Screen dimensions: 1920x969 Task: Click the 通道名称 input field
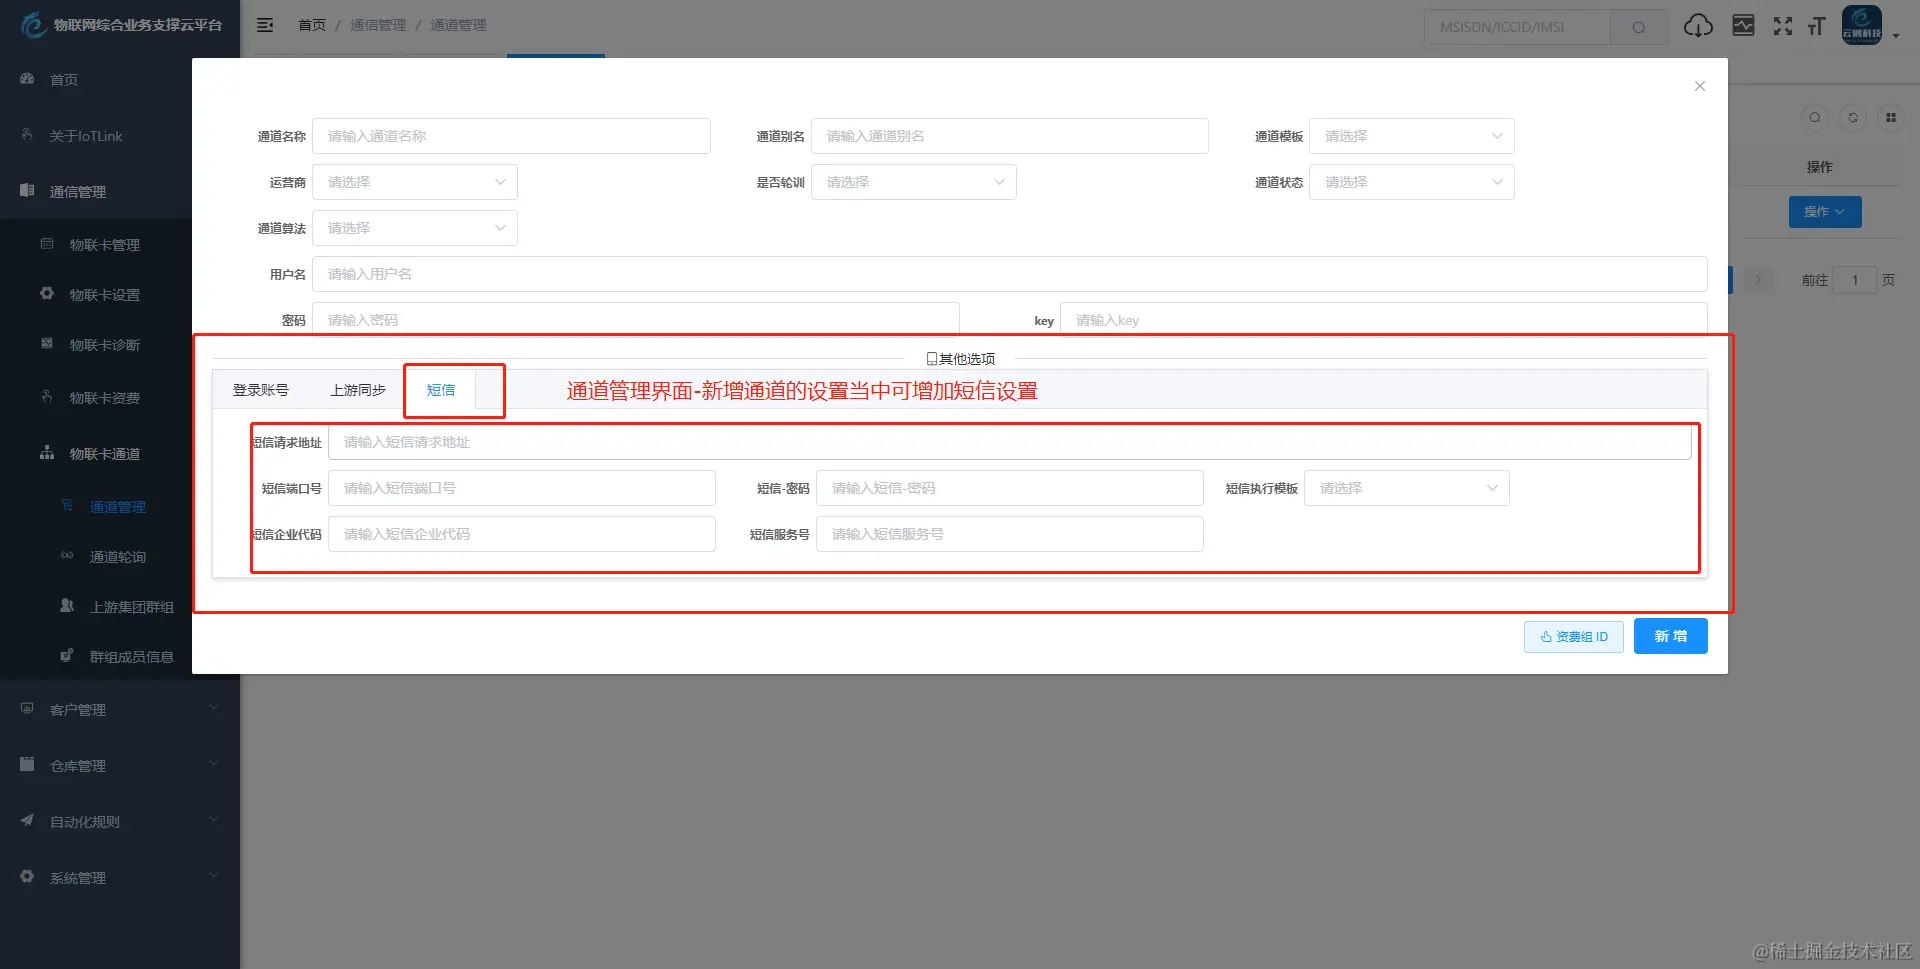[x=511, y=136]
